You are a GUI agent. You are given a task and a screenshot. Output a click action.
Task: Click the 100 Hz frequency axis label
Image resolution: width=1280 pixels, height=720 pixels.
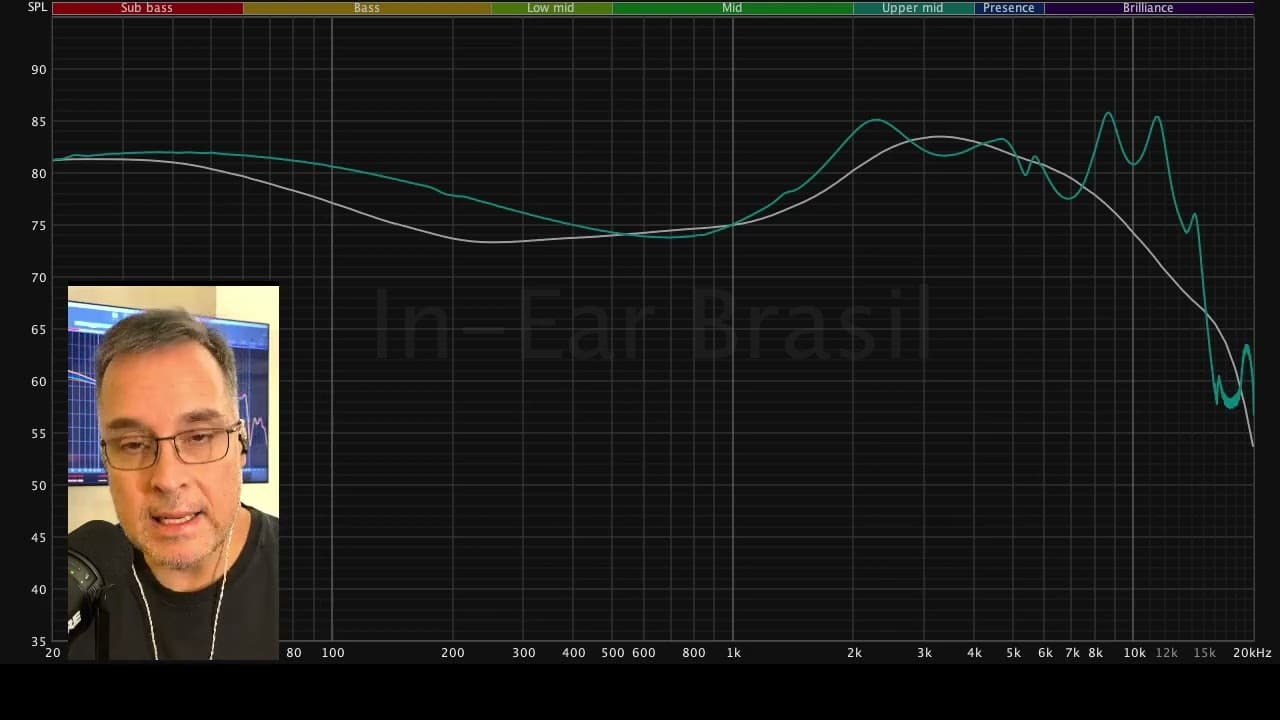click(333, 653)
